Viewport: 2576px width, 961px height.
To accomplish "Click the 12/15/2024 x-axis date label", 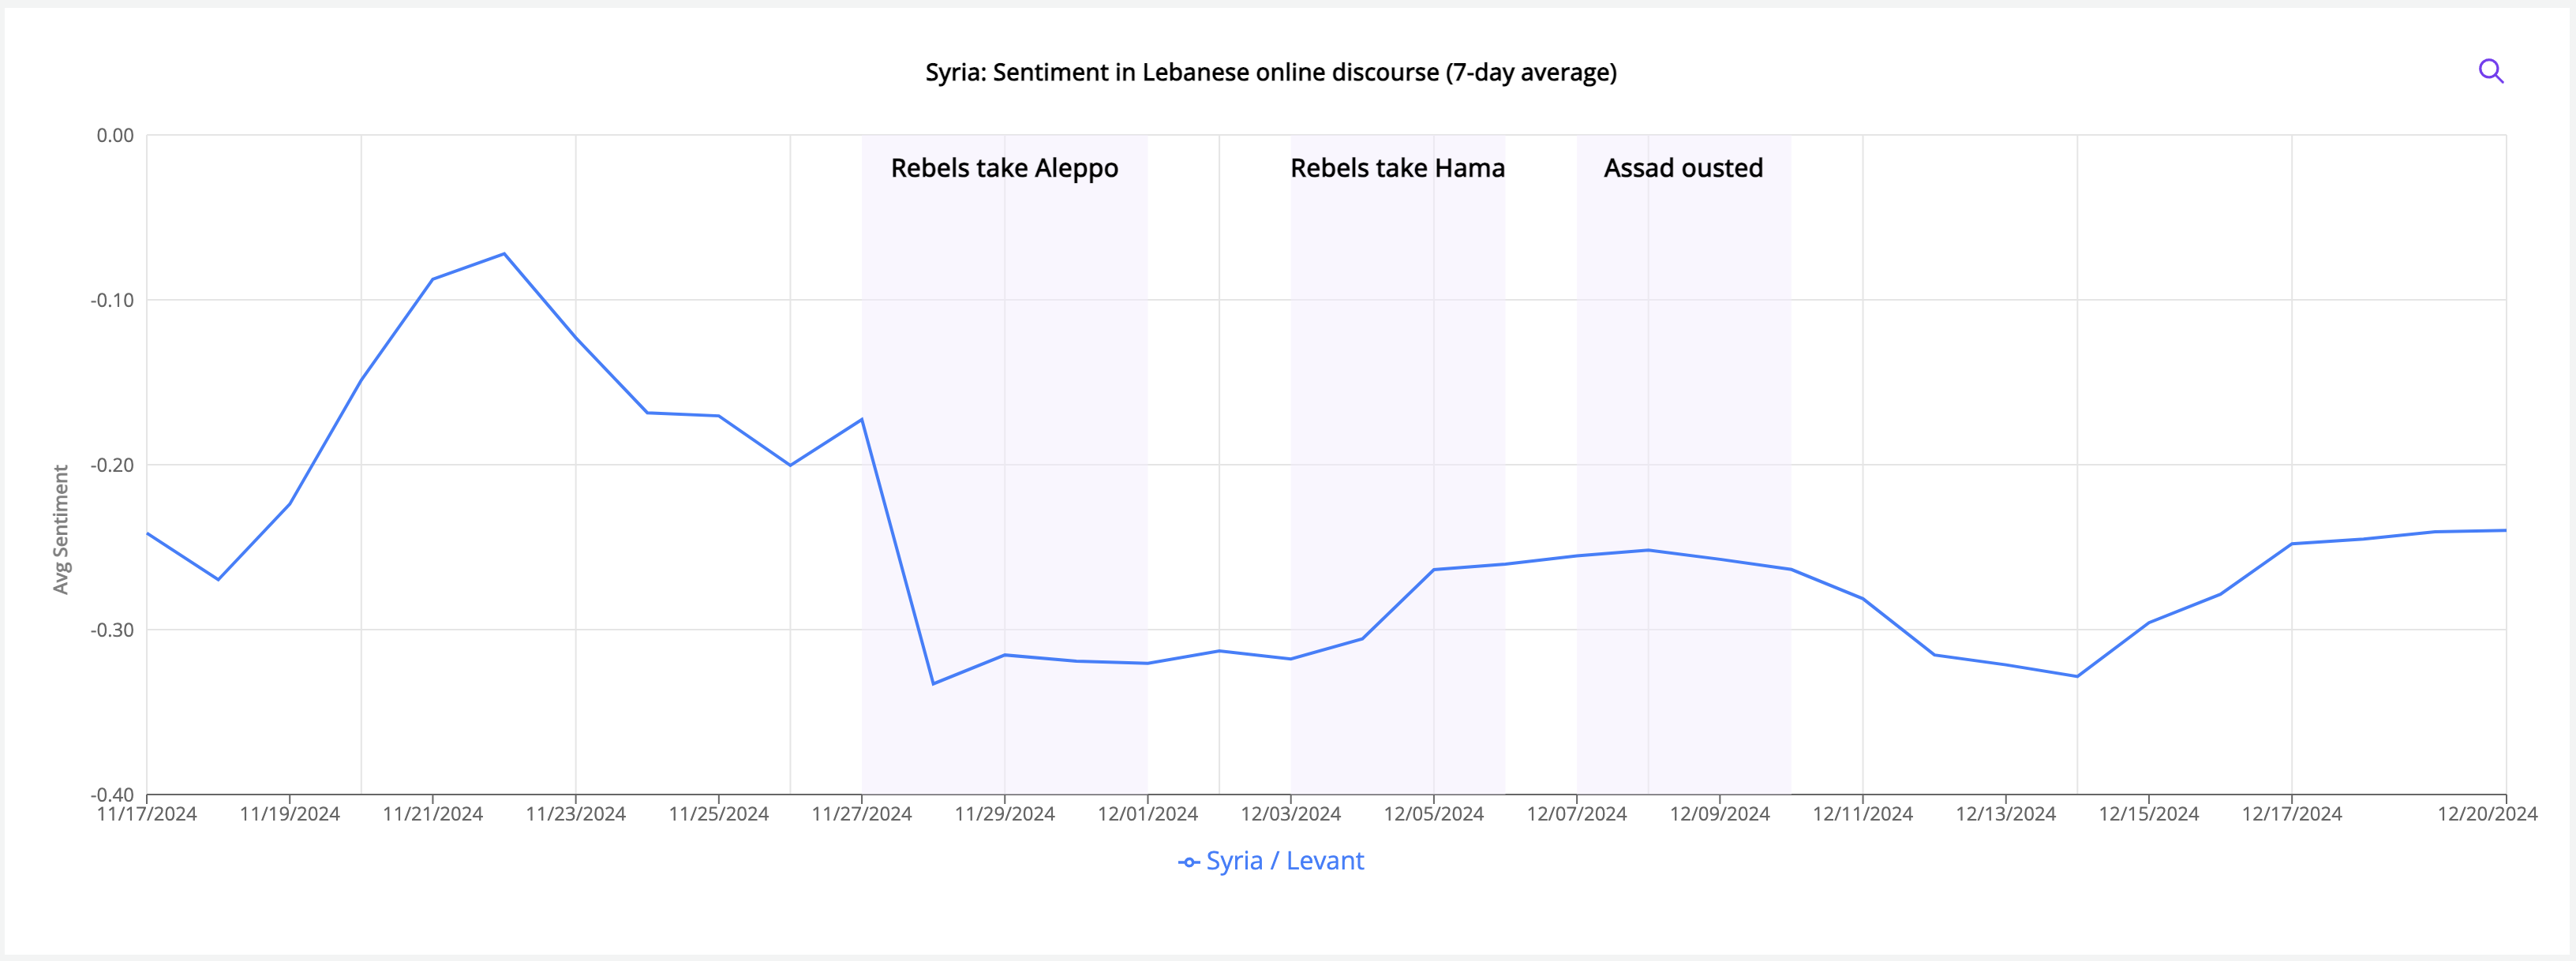I will click(x=2149, y=814).
